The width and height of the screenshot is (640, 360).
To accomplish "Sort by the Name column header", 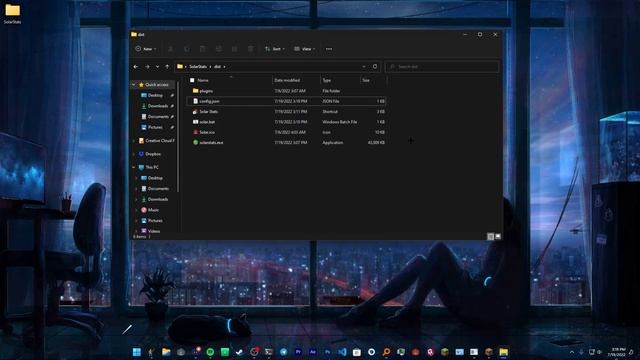I will [x=203, y=80].
